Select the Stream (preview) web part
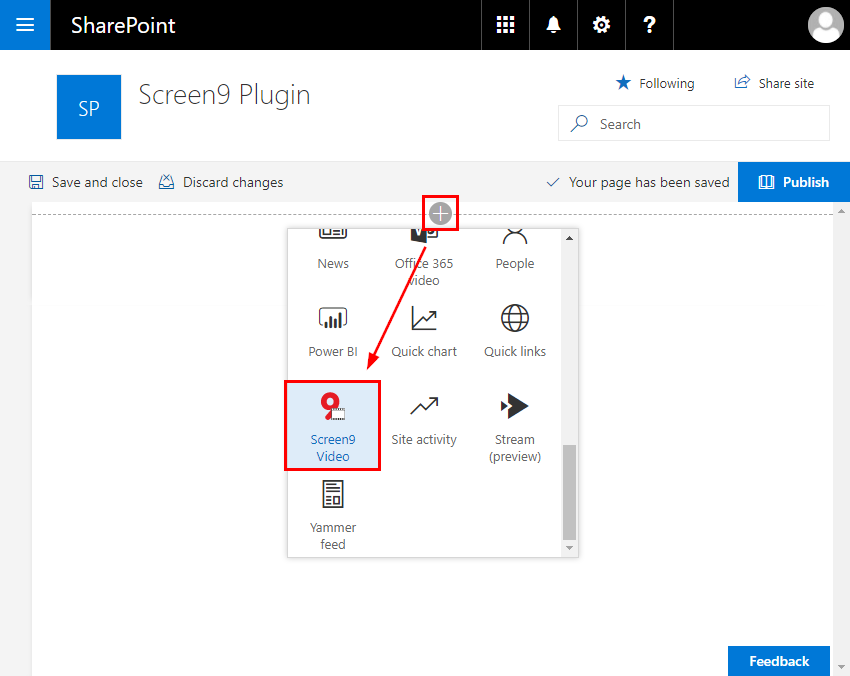 (515, 426)
